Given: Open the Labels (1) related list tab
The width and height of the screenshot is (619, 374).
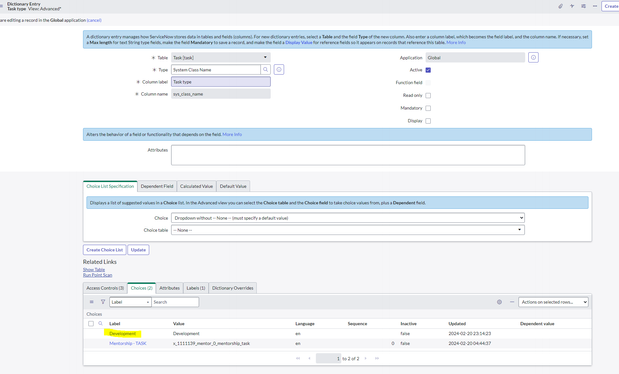Looking at the screenshot, I should tap(196, 288).
